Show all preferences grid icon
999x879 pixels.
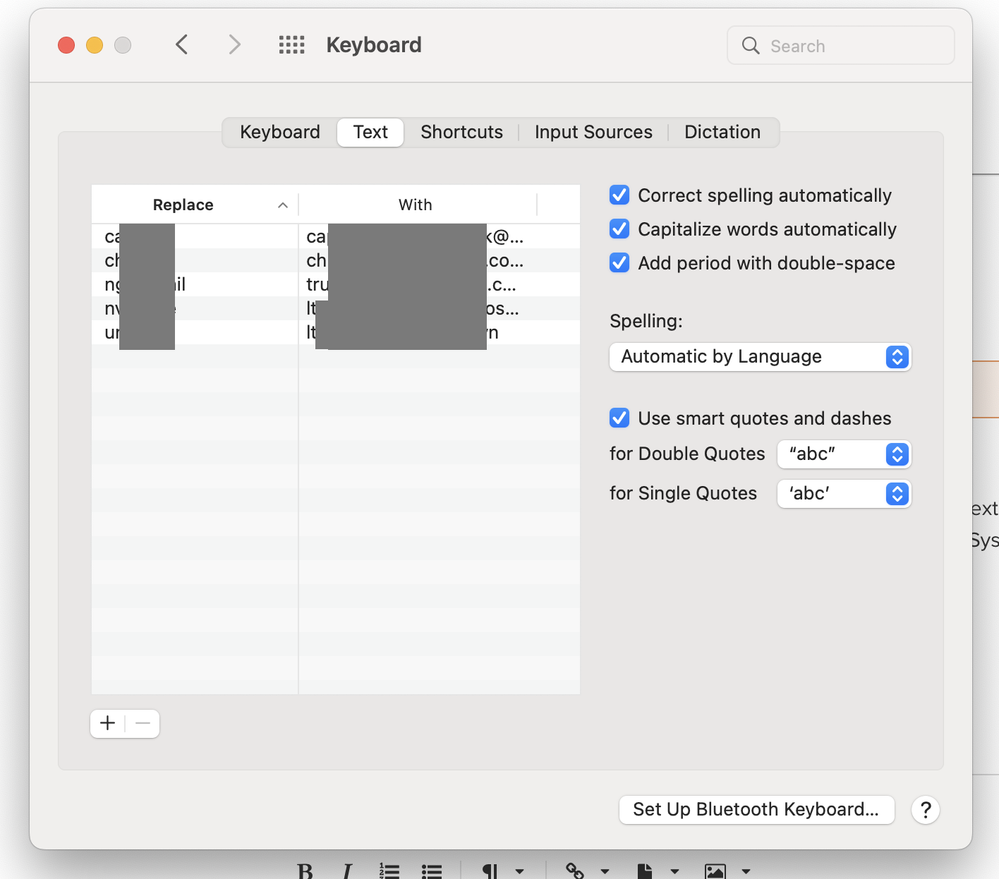[291, 45]
